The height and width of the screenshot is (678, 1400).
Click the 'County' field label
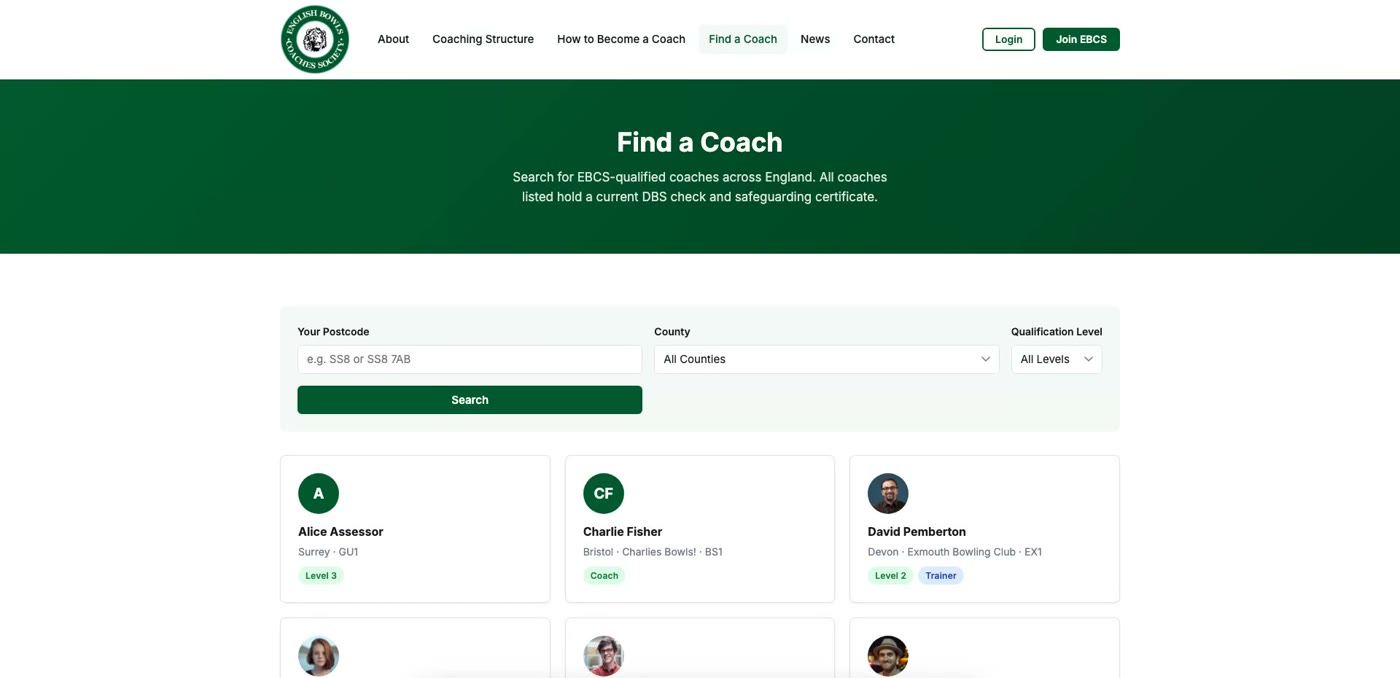pyautogui.click(x=672, y=332)
